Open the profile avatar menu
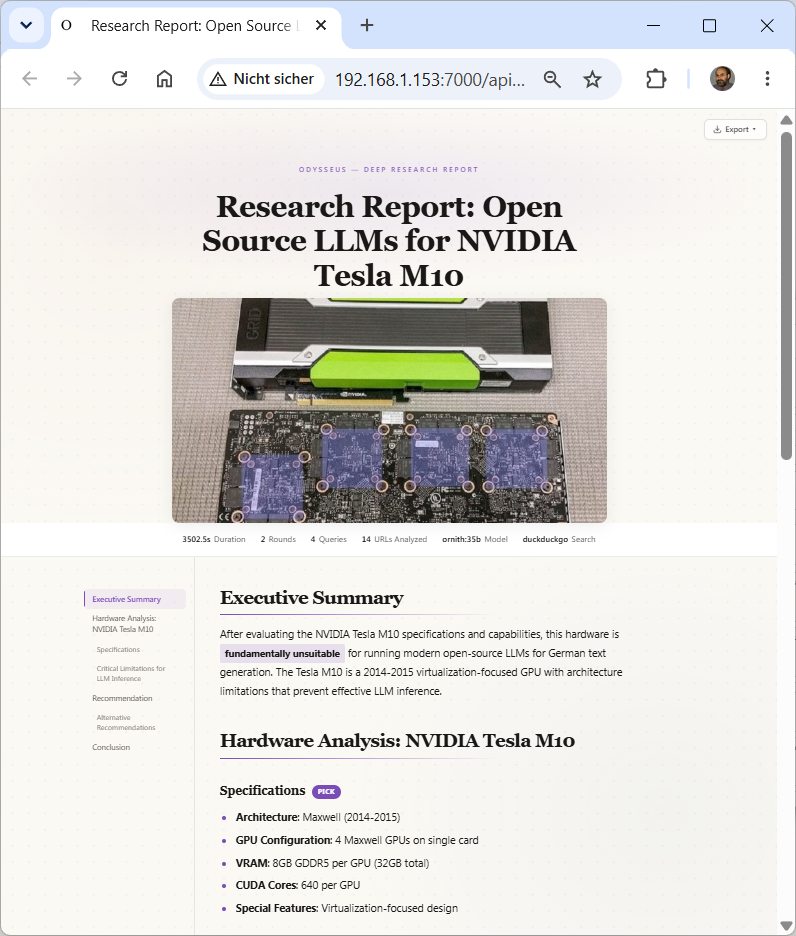 tap(722, 79)
